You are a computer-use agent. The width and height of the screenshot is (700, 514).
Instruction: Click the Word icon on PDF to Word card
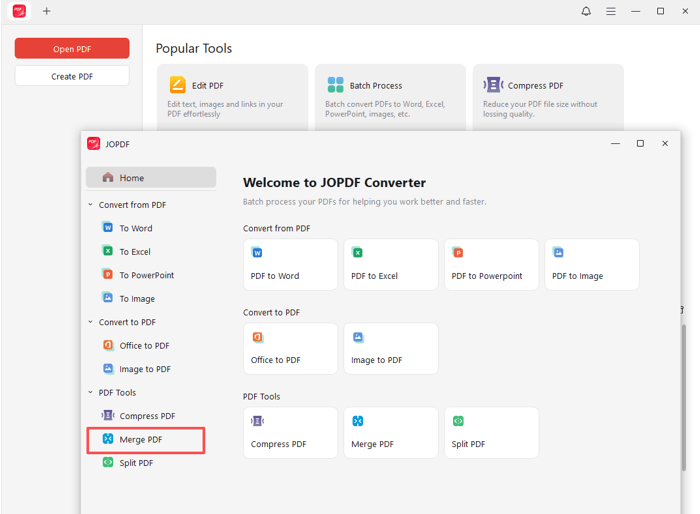[257, 253]
